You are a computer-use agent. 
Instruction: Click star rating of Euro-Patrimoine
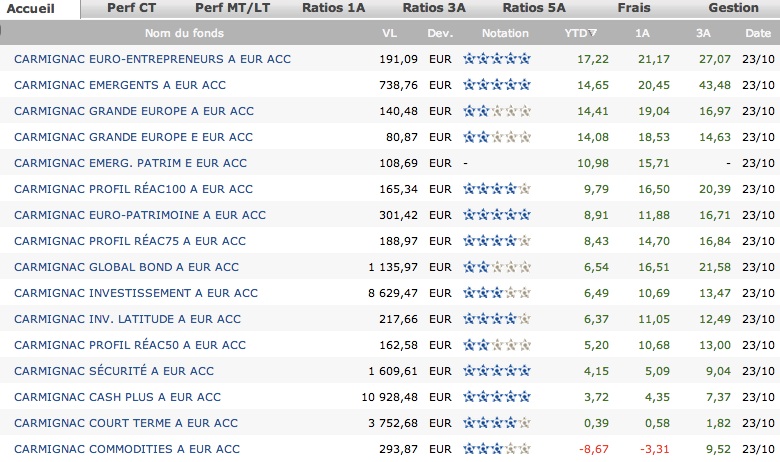[497, 215]
